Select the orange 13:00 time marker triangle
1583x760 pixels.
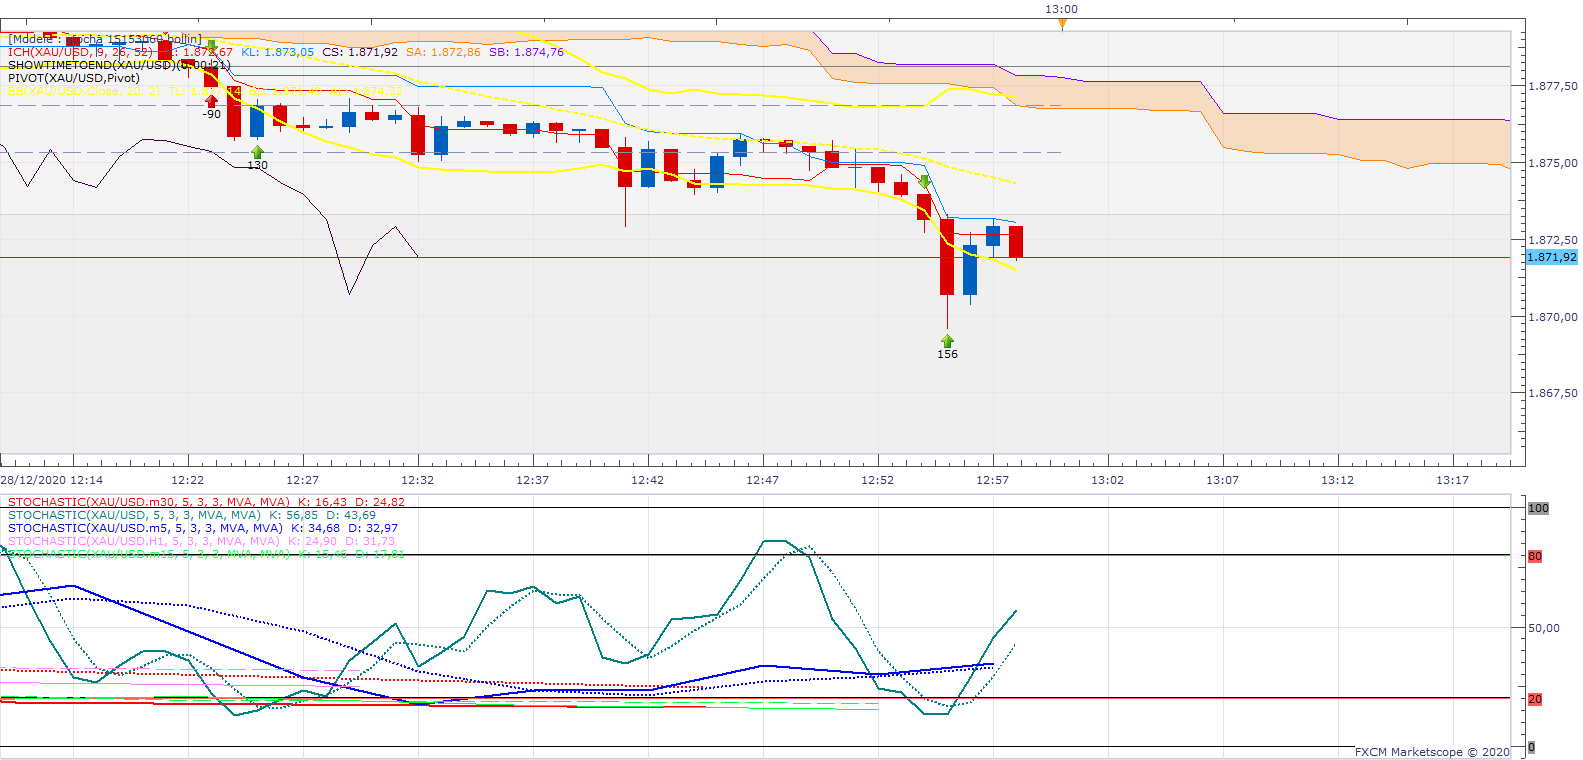1062,24
